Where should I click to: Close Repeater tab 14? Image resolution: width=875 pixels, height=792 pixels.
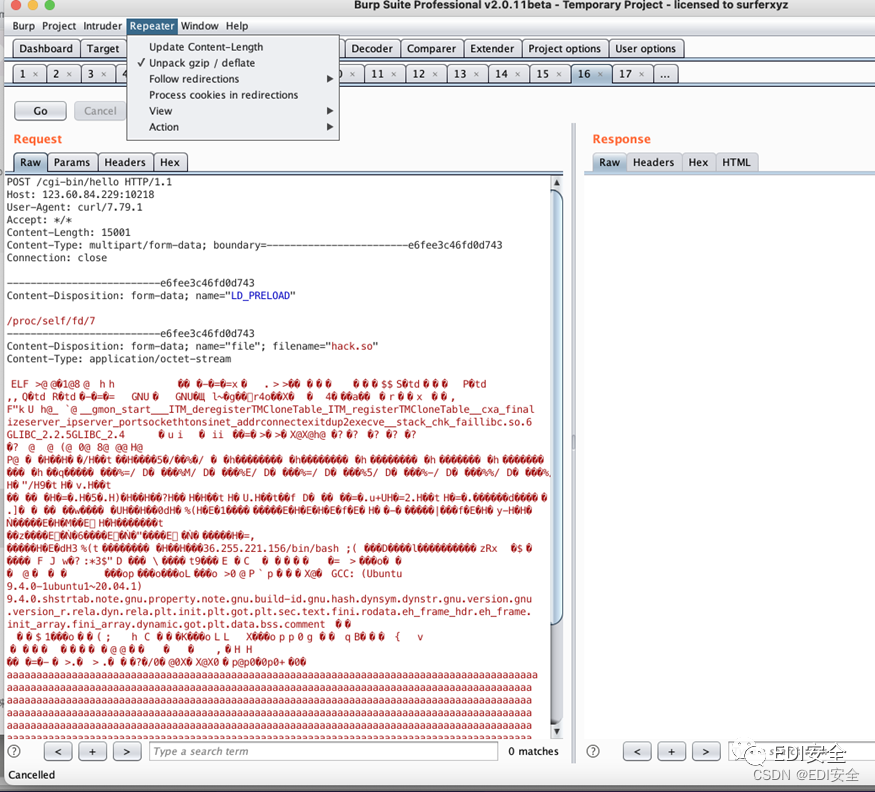(x=518, y=74)
